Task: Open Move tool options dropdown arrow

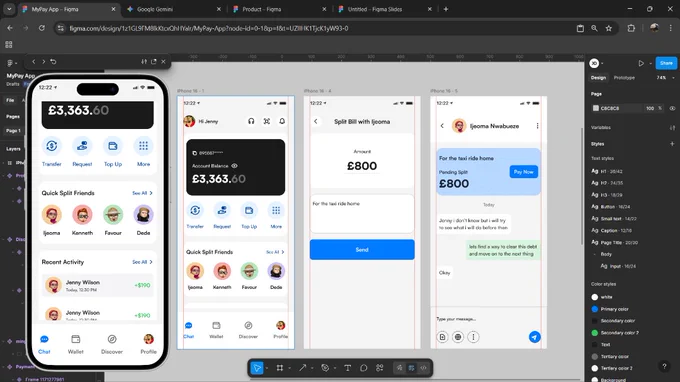Action: point(267,368)
